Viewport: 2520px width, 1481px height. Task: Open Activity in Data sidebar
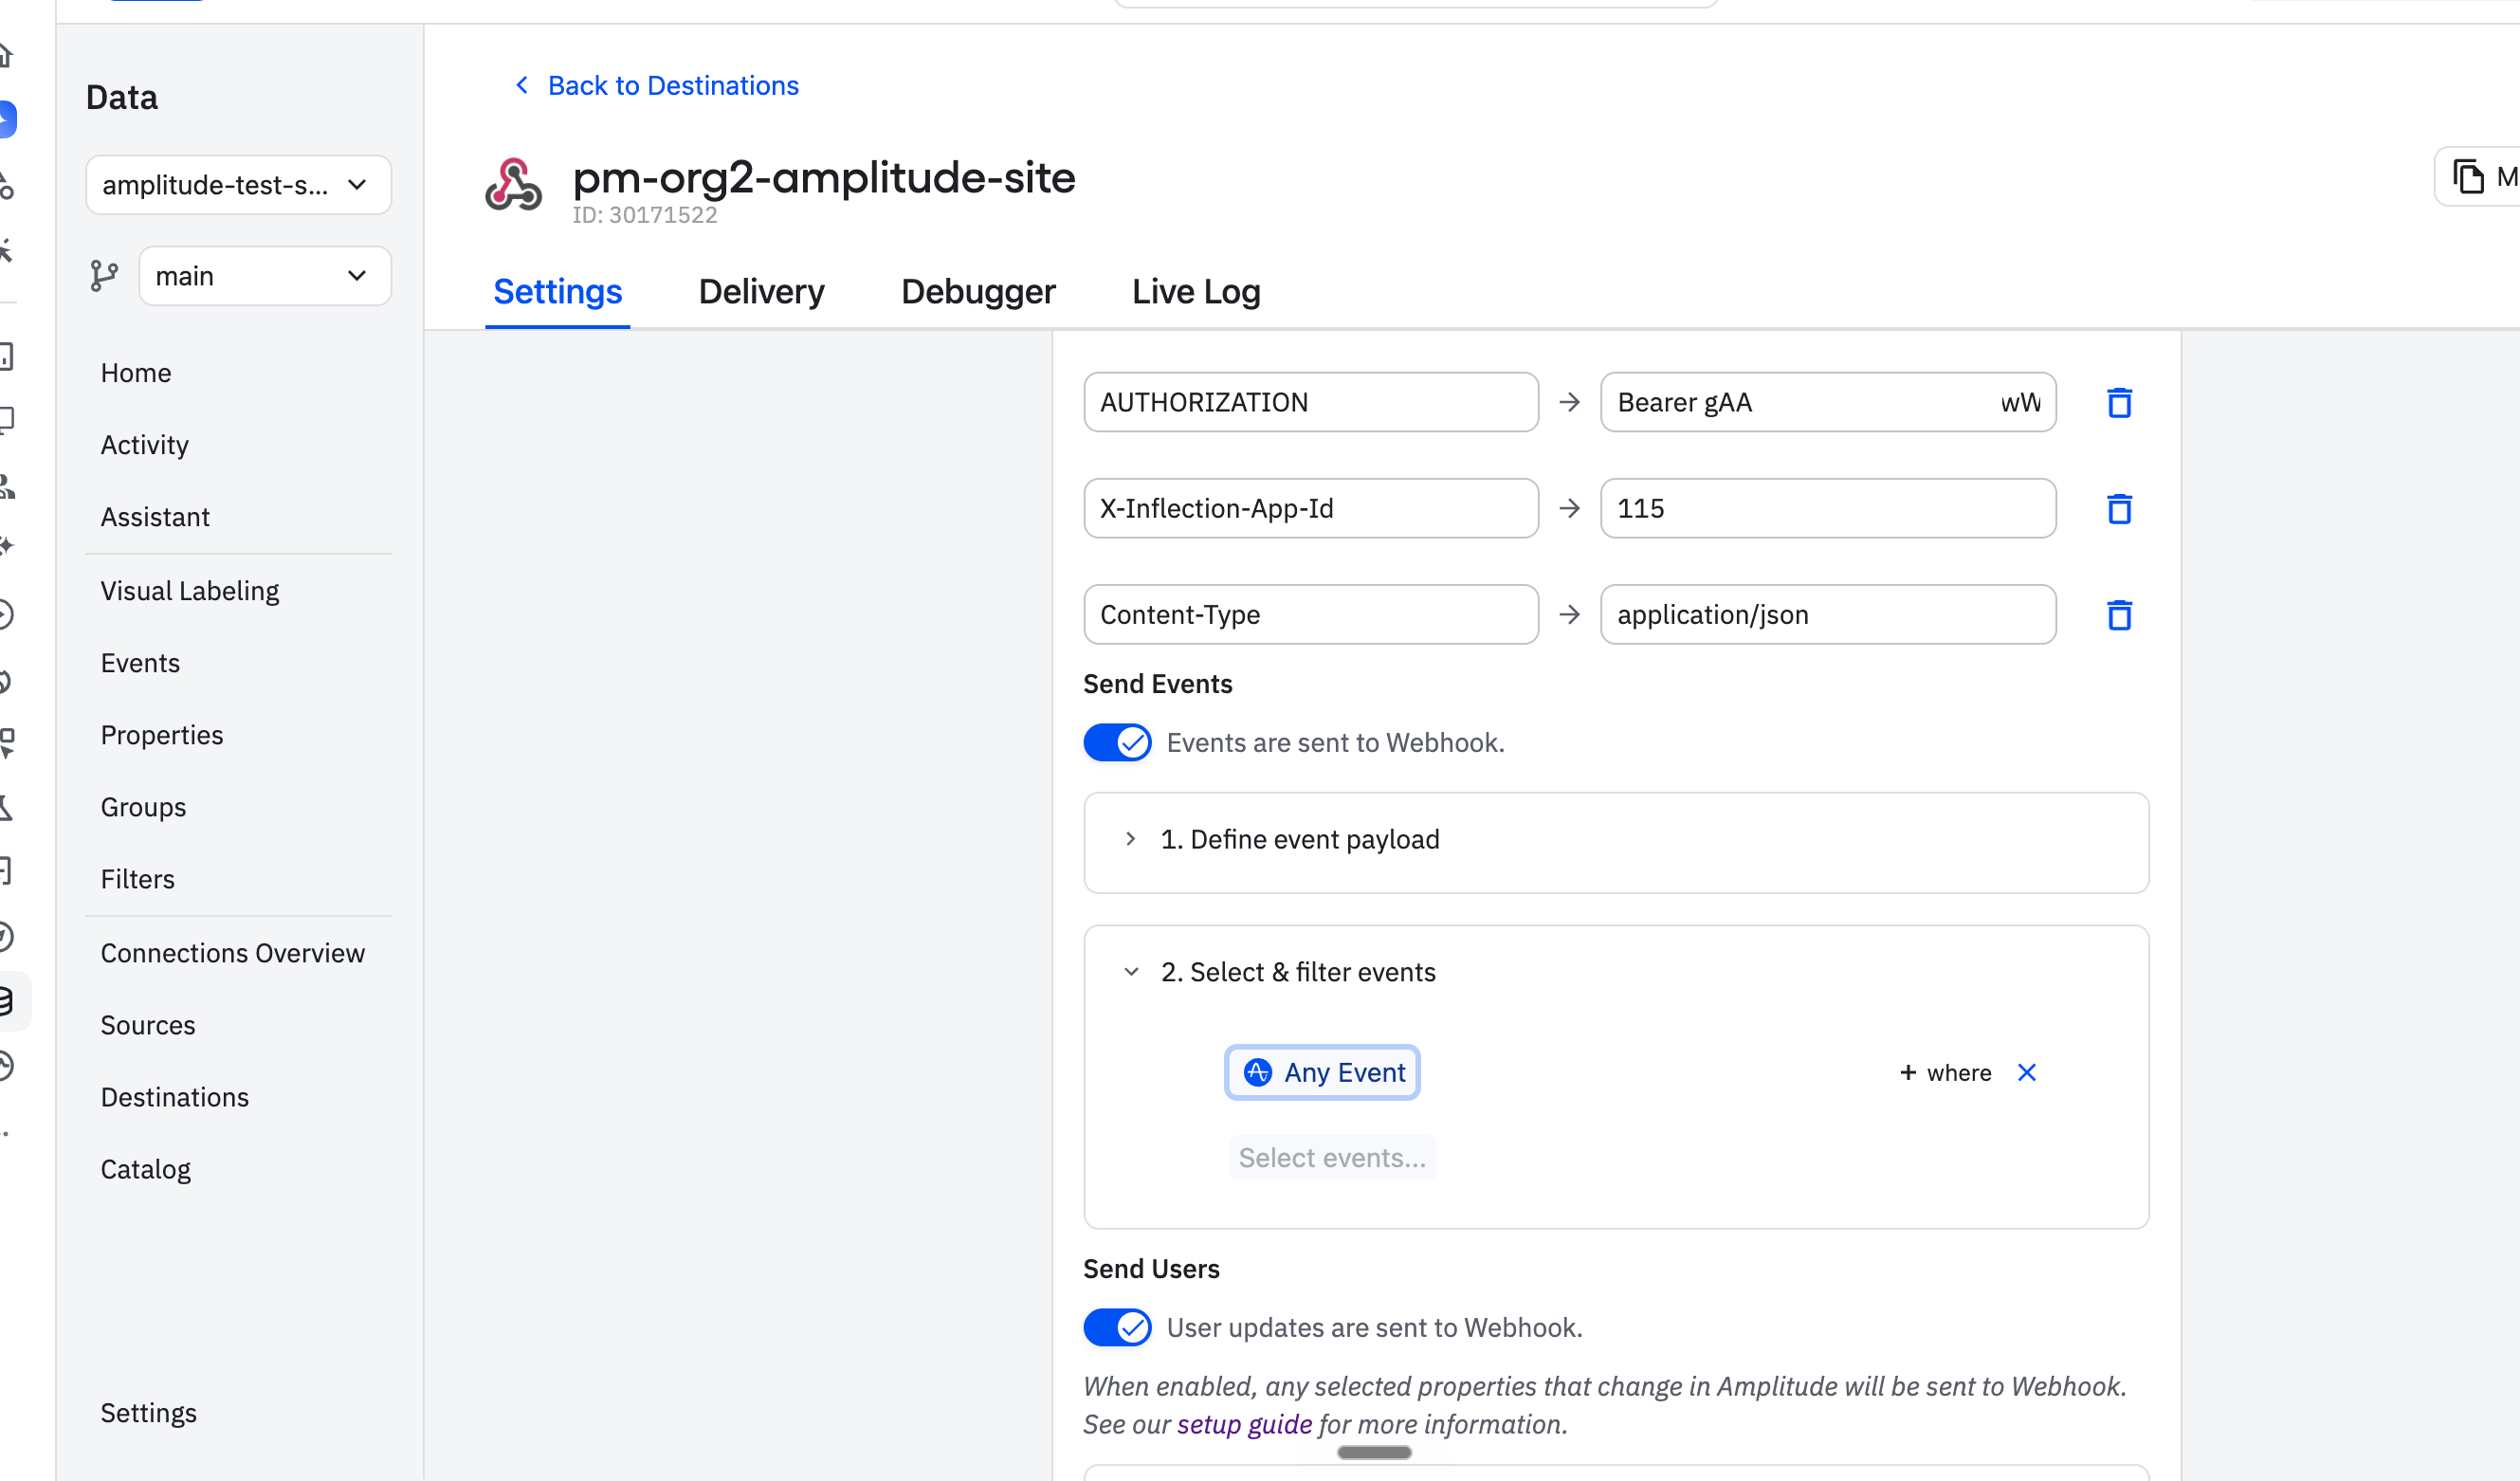coord(144,445)
